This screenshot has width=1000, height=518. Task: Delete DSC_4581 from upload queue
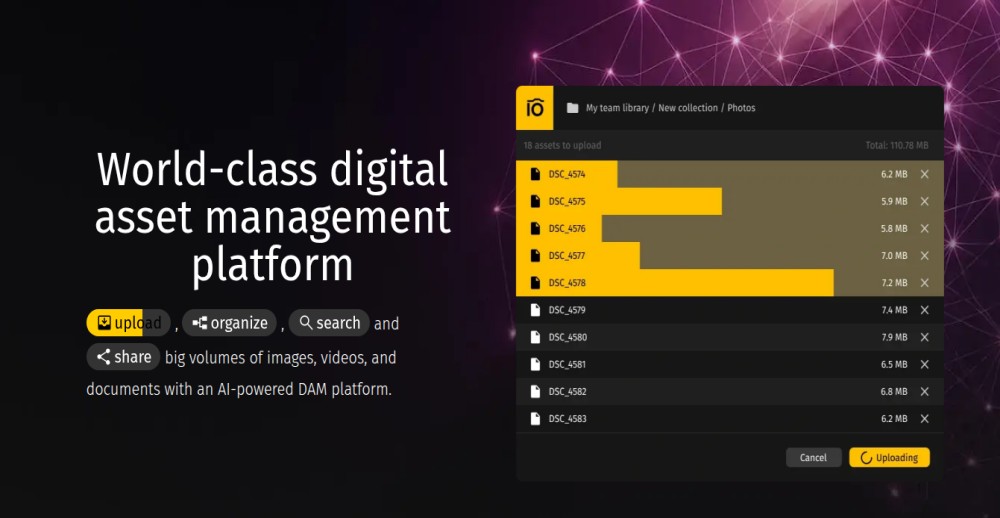click(924, 365)
